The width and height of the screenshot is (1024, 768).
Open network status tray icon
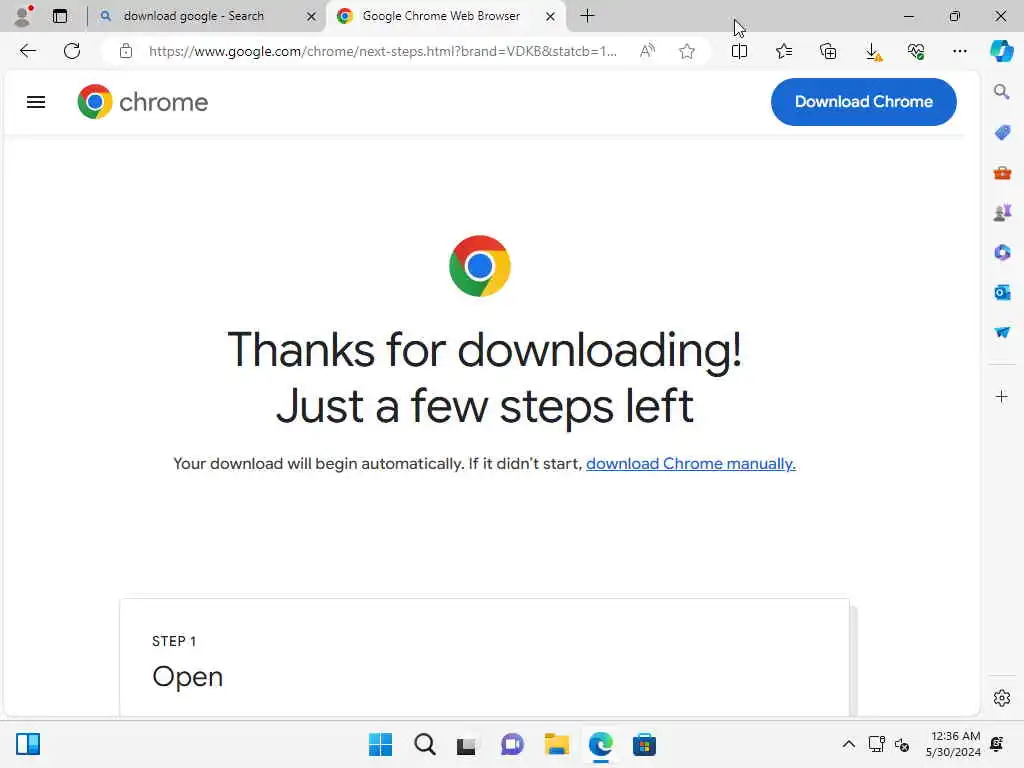click(876, 744)
